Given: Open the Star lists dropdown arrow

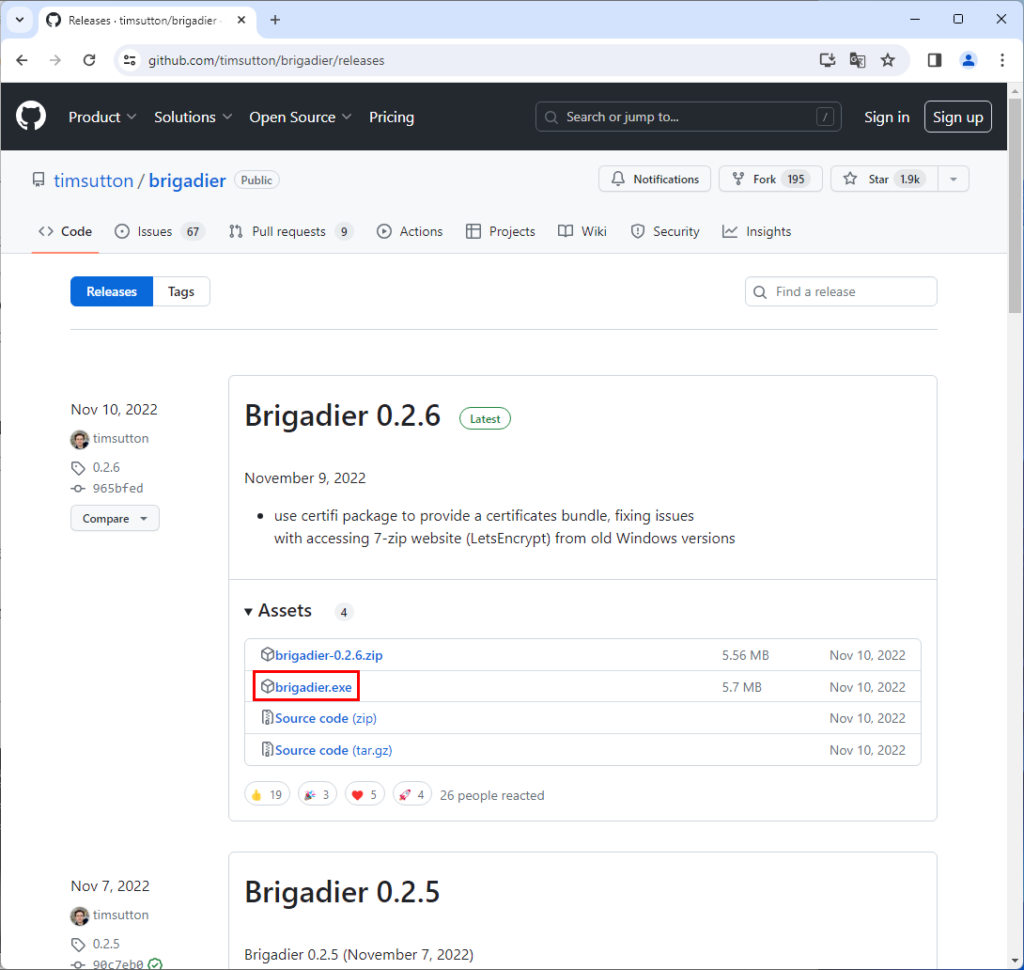Looking at the screenshot, I should tap(954, 179).
